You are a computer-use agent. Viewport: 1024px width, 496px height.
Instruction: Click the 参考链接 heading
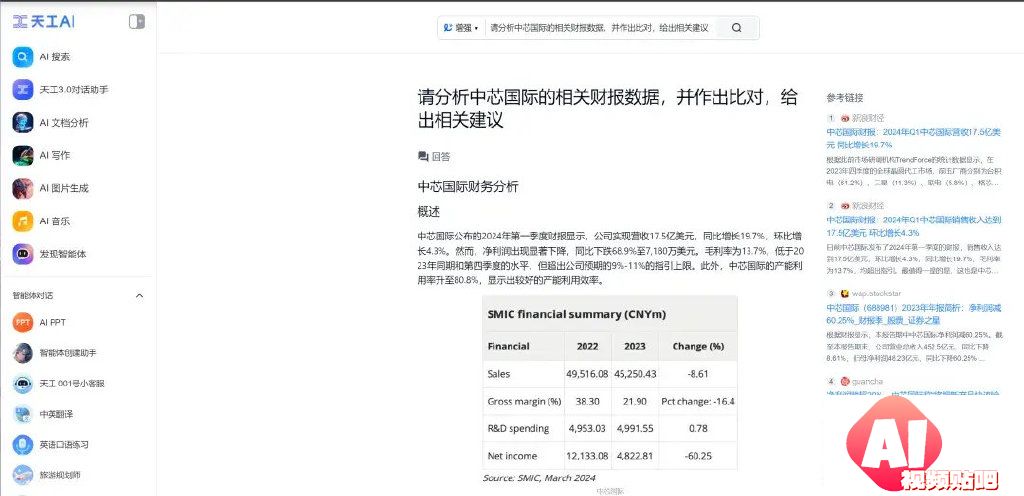click(844, 98)
